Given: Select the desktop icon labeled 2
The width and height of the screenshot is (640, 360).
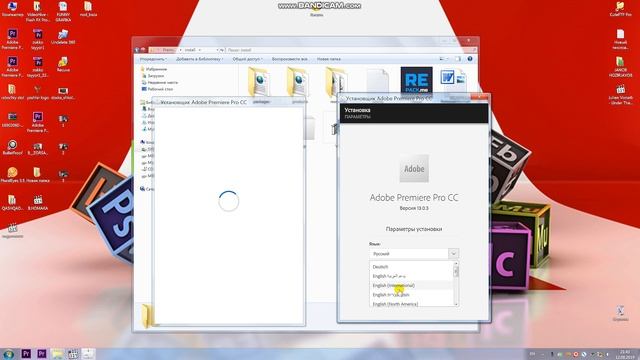Looking at the screenshot, I should point(63,149).
